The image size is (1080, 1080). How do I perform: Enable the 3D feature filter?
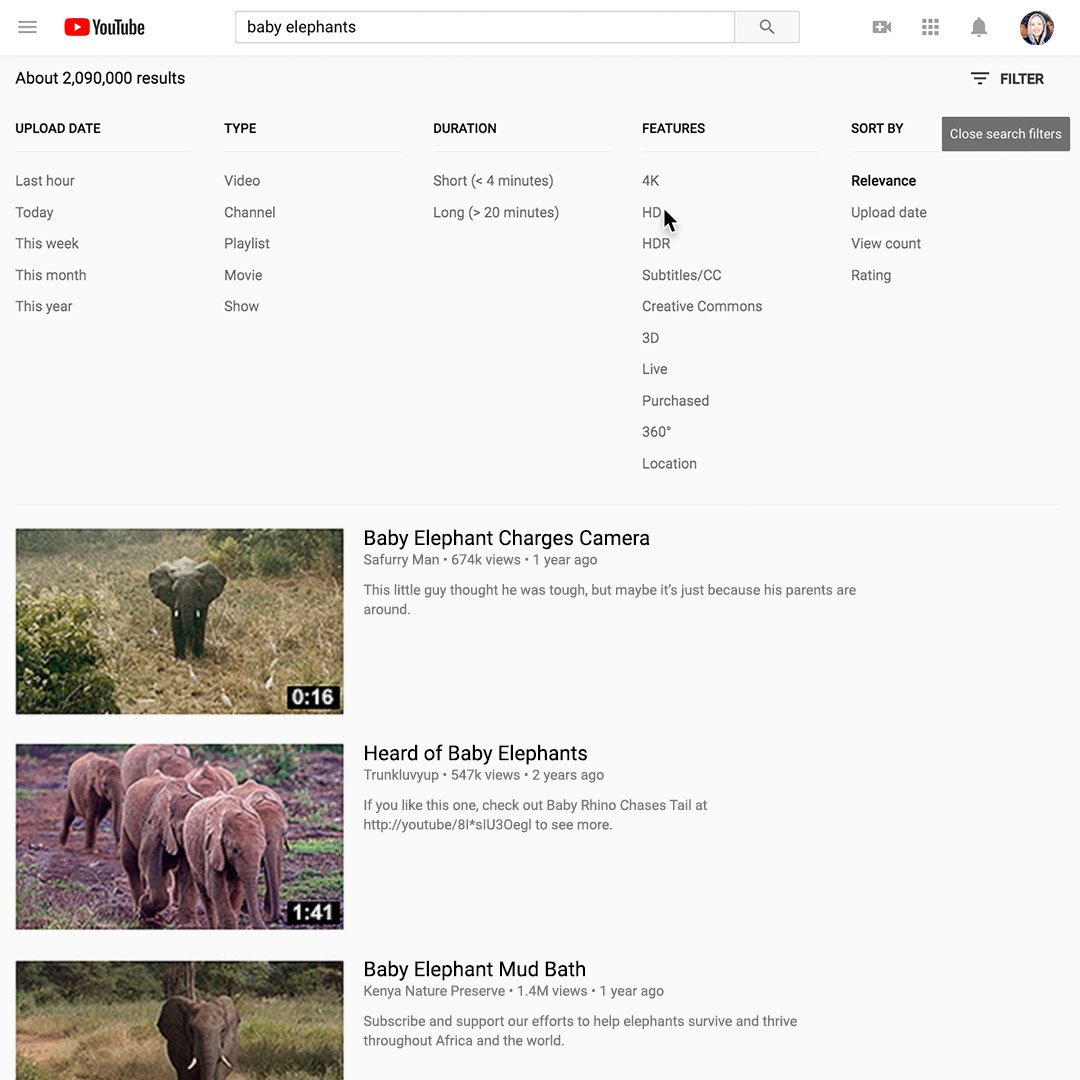650,338
